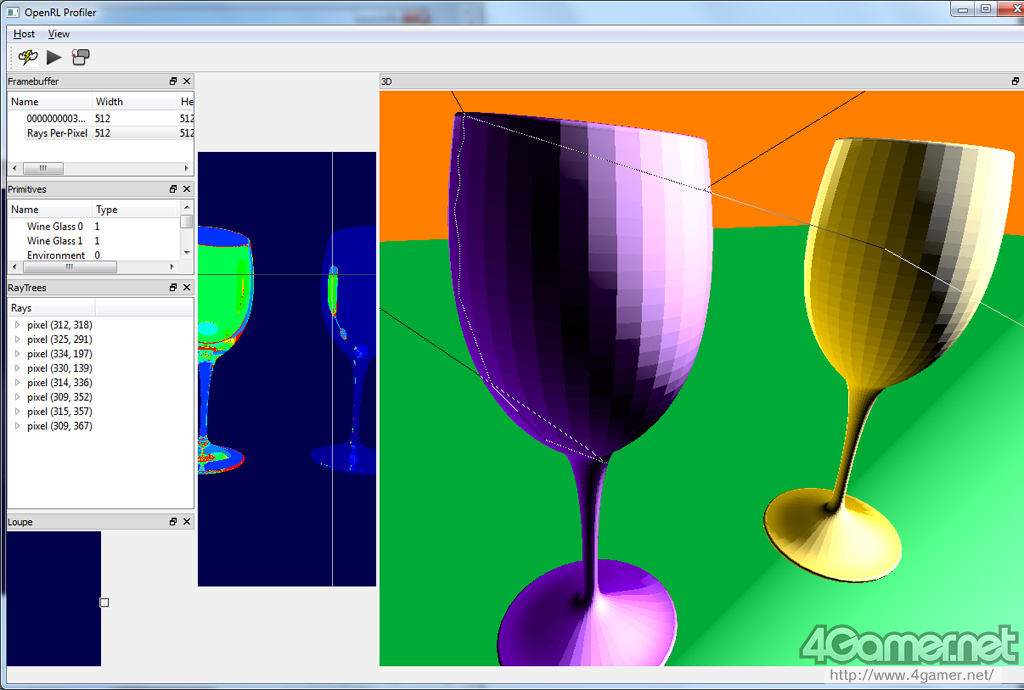Sort Primitives list by Name column

pyautogui.click(x=50, y=210)
